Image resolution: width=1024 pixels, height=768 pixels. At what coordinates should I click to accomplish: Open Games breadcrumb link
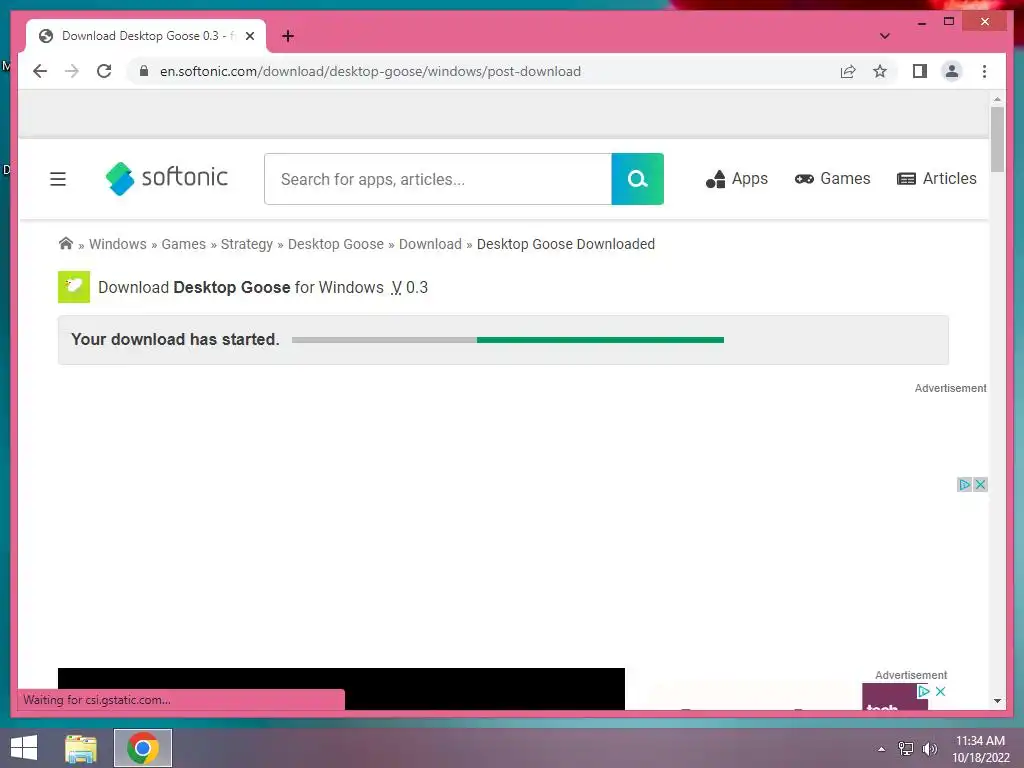pos(184,244)
